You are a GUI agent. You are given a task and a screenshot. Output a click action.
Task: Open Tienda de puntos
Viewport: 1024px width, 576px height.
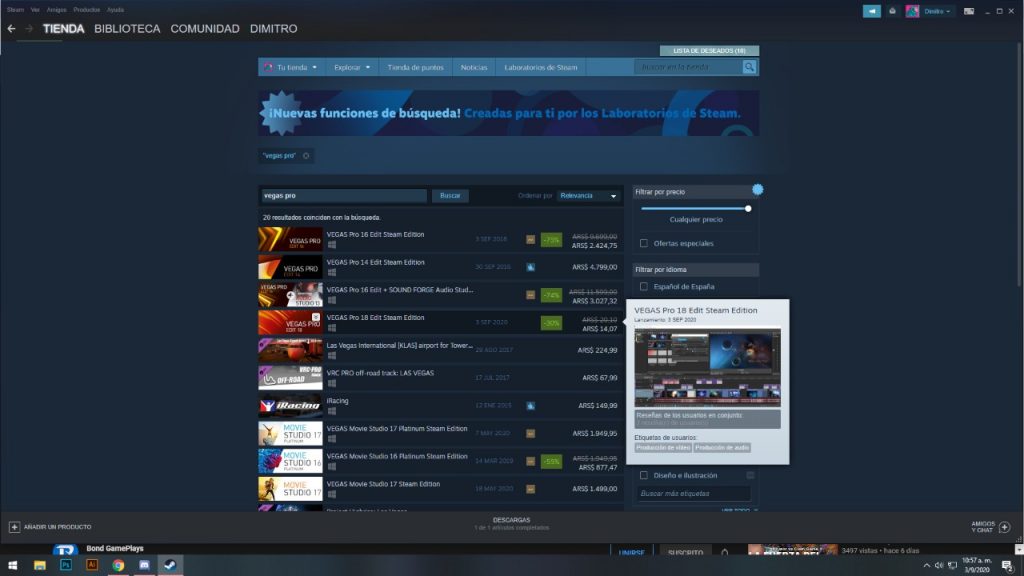point(415,67)
